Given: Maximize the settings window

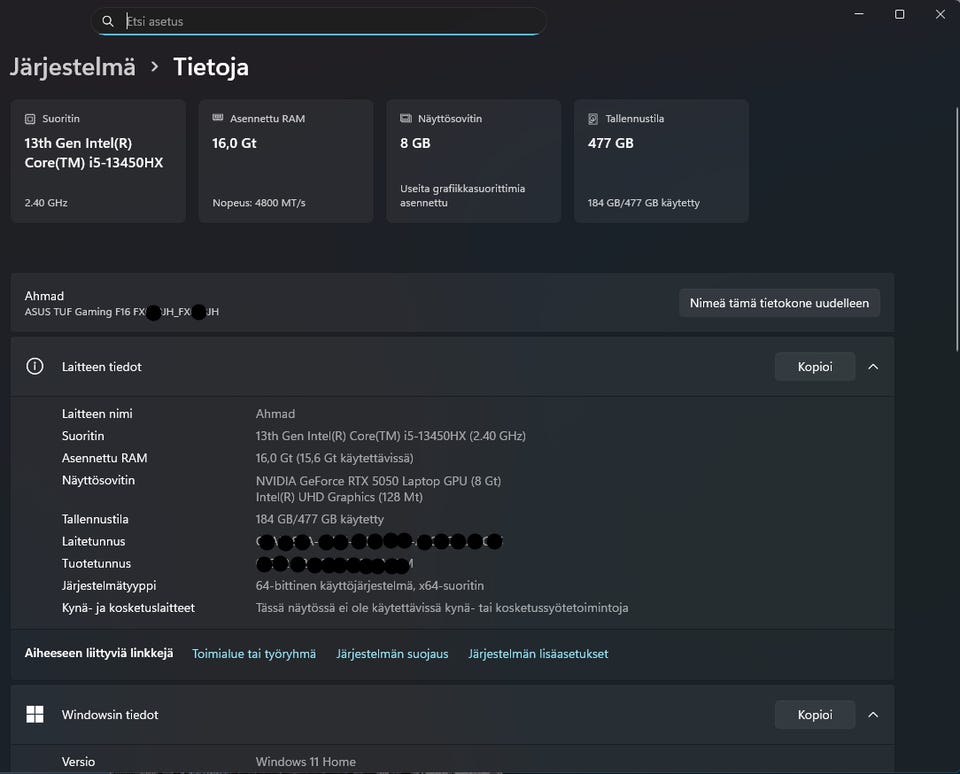Looking at the screenshot, I should tap(899, 14).
